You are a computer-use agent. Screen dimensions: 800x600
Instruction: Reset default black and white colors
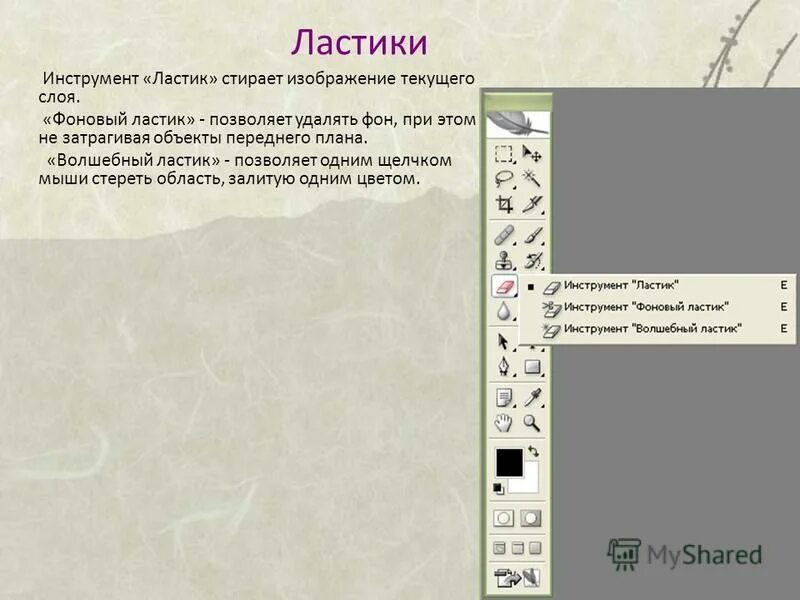tap(498, 489)
